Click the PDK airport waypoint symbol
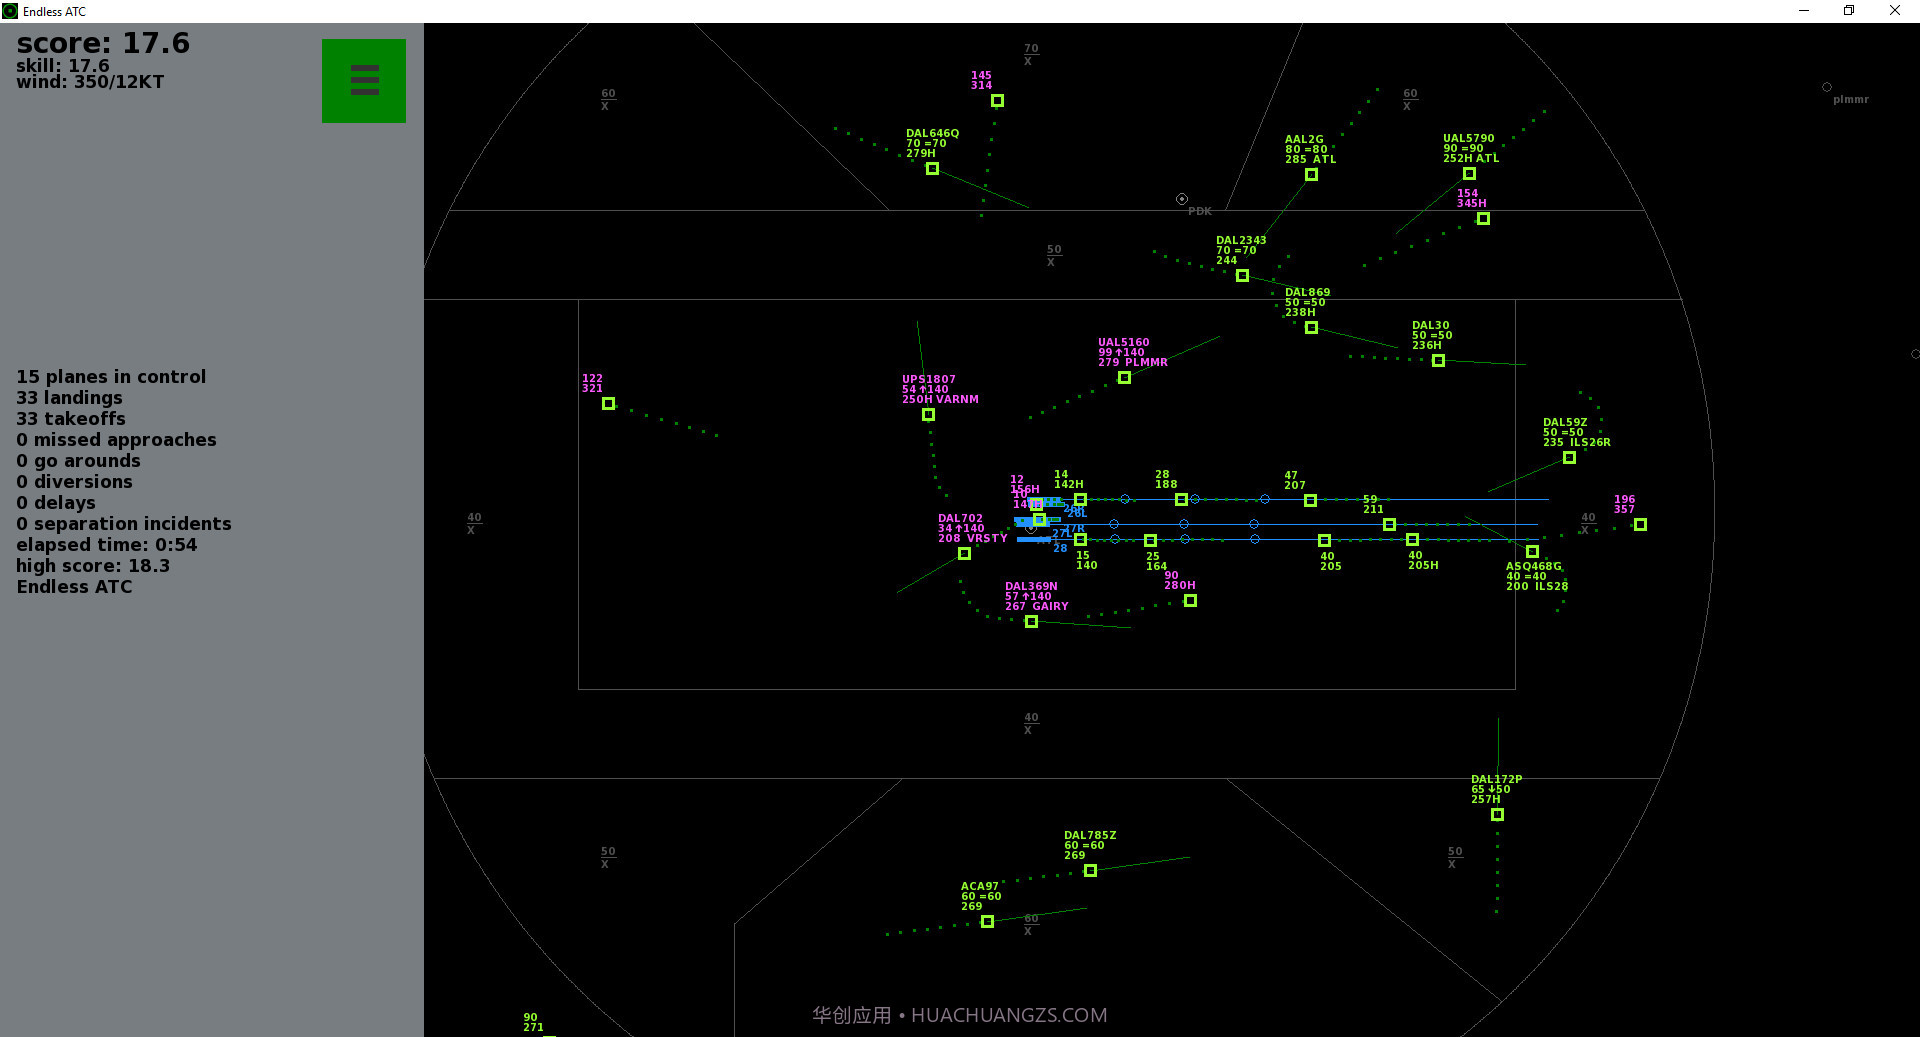Screen dimensions: 1920x1037 (1182, 199)
